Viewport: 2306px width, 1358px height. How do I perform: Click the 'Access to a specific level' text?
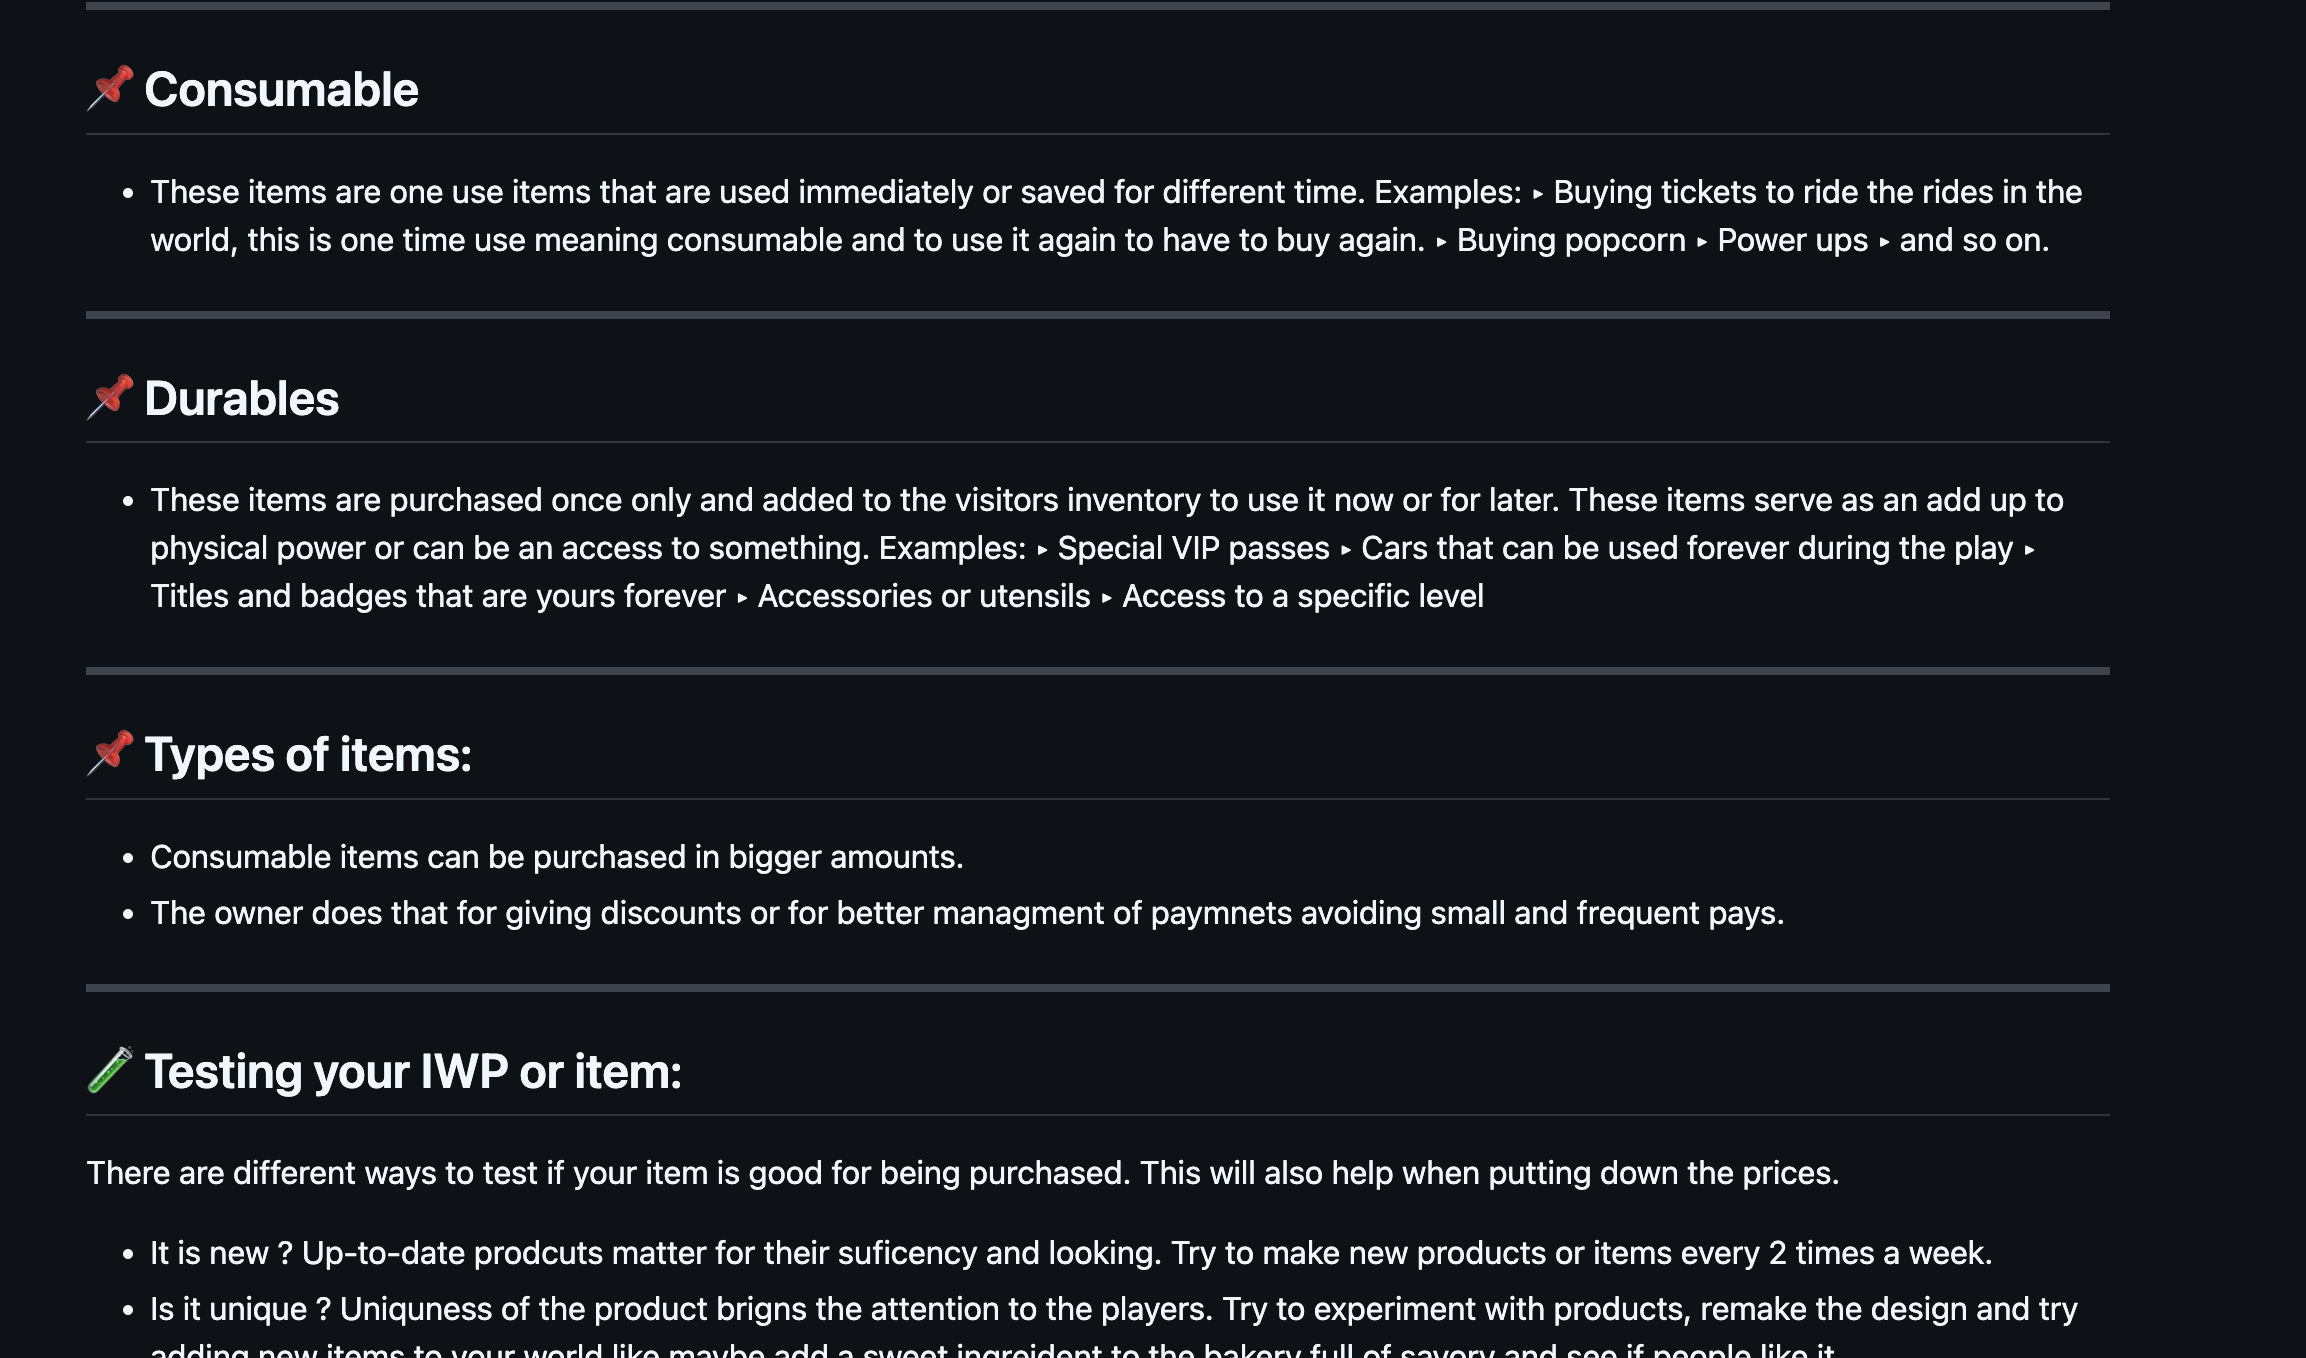1302,596
